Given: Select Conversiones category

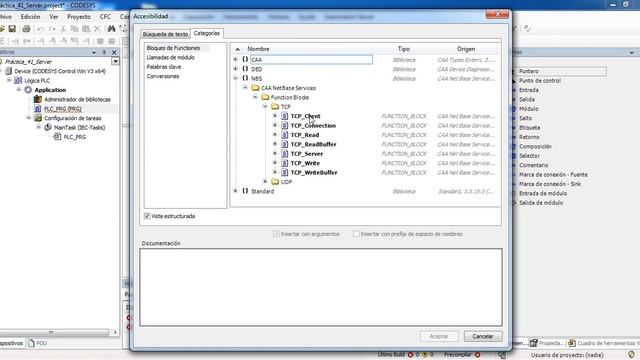Looking at the screenshot, I should [163, 76].
